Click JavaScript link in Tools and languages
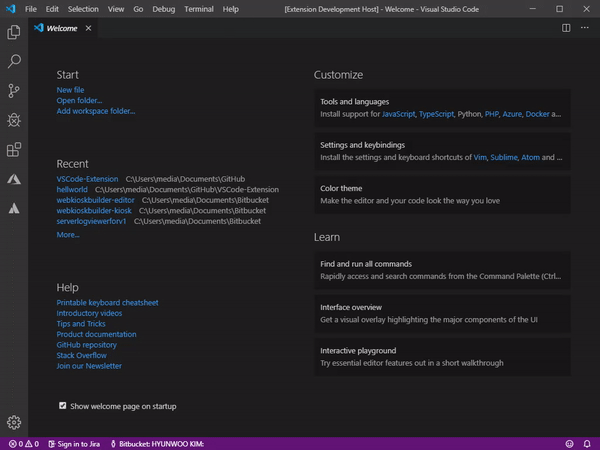This screenshot has height=450, width=600. 398,114
